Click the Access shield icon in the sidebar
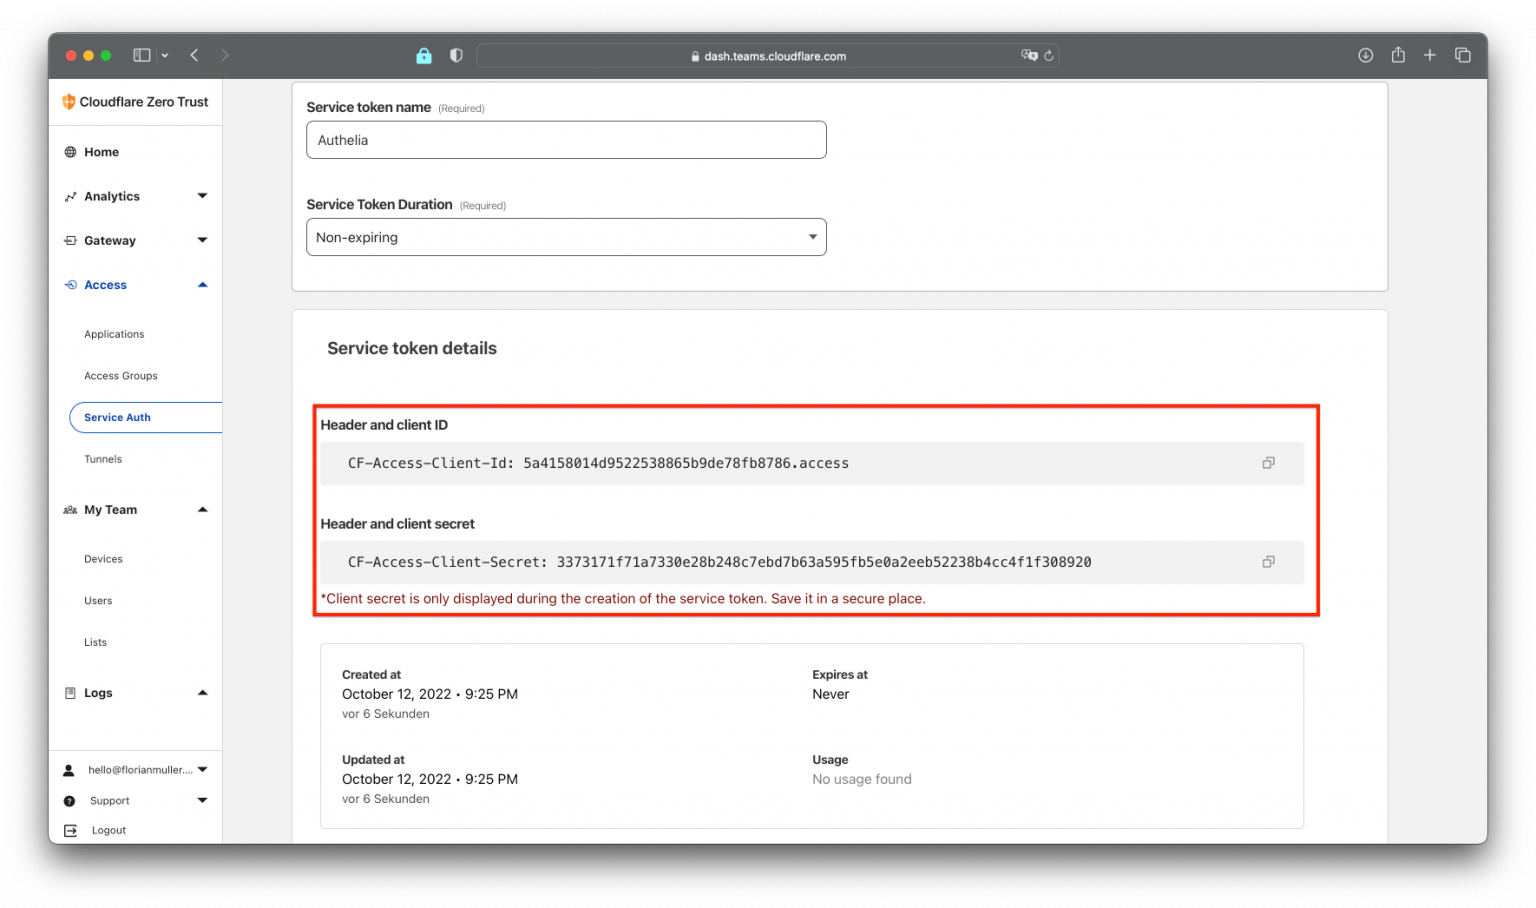This screenshot has height=908, width=1536. 70,284
